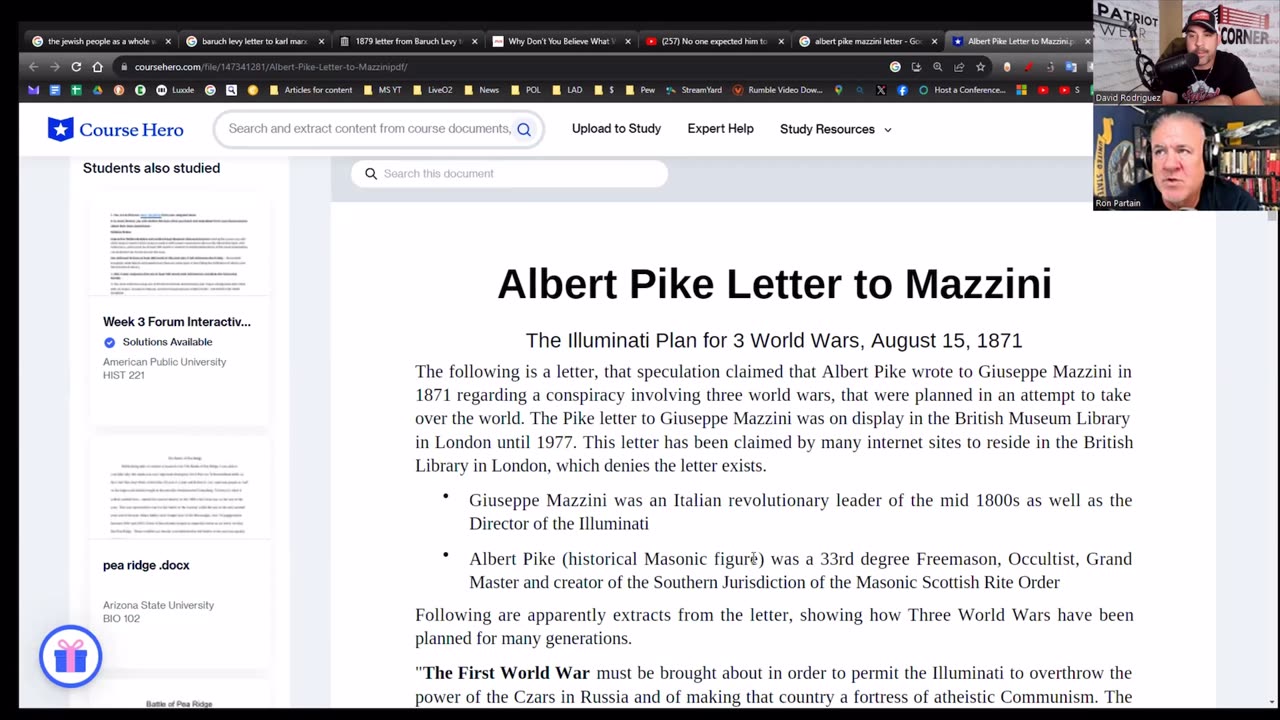Viewport: 1280px width, 720px height.
Task: Open the LiveO2 bookmark folder
Action: point(433,90)
